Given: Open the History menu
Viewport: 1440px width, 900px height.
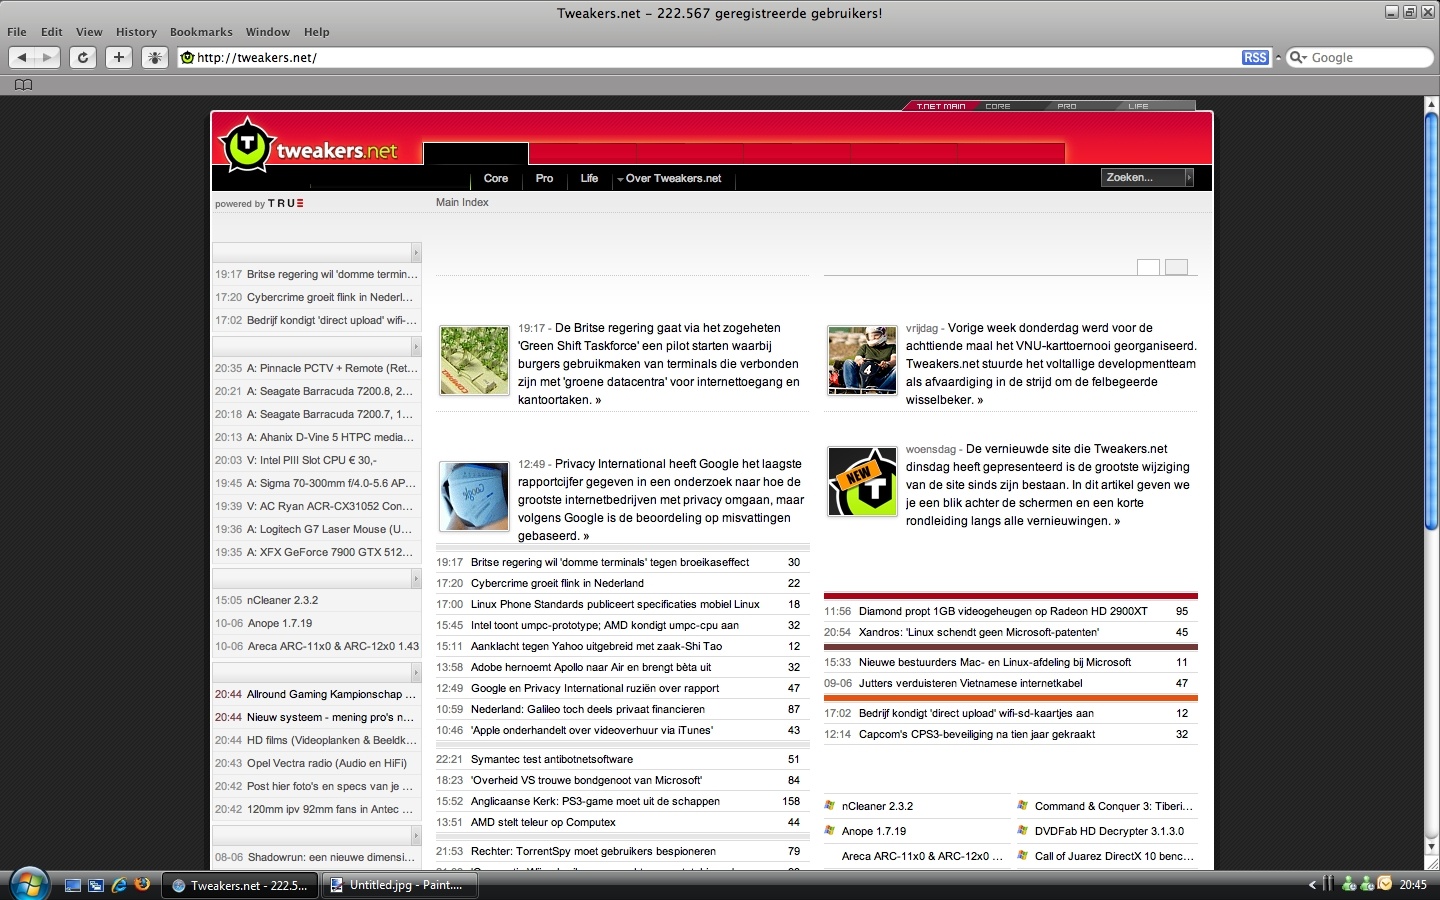Looking at the screenshot, I should pyautogui.click(x=136, y=32).
